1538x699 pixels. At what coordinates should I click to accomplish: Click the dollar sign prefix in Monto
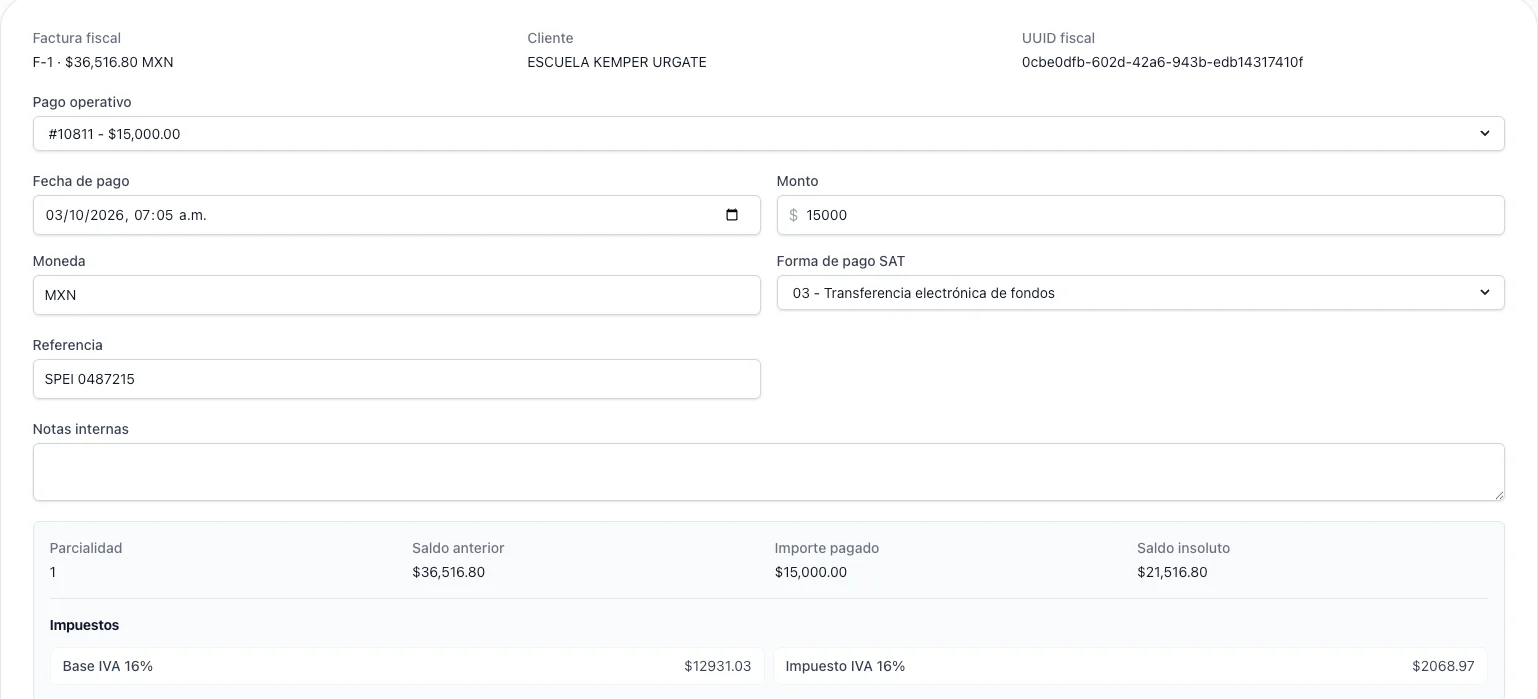click(793, 215)
